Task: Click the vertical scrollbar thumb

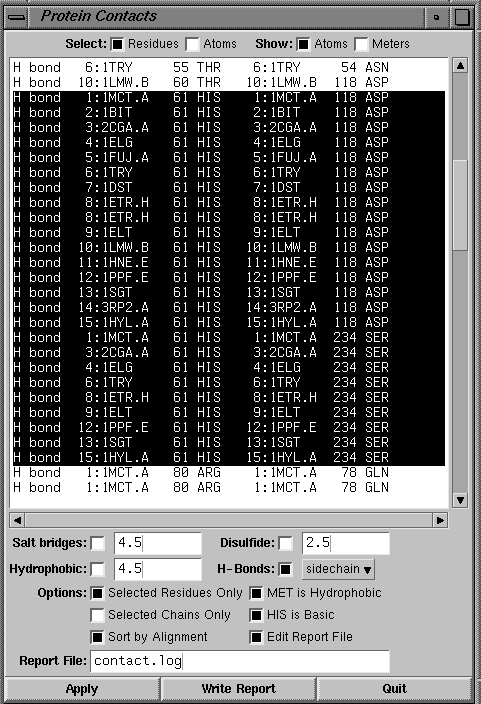Action: point(460,205)
